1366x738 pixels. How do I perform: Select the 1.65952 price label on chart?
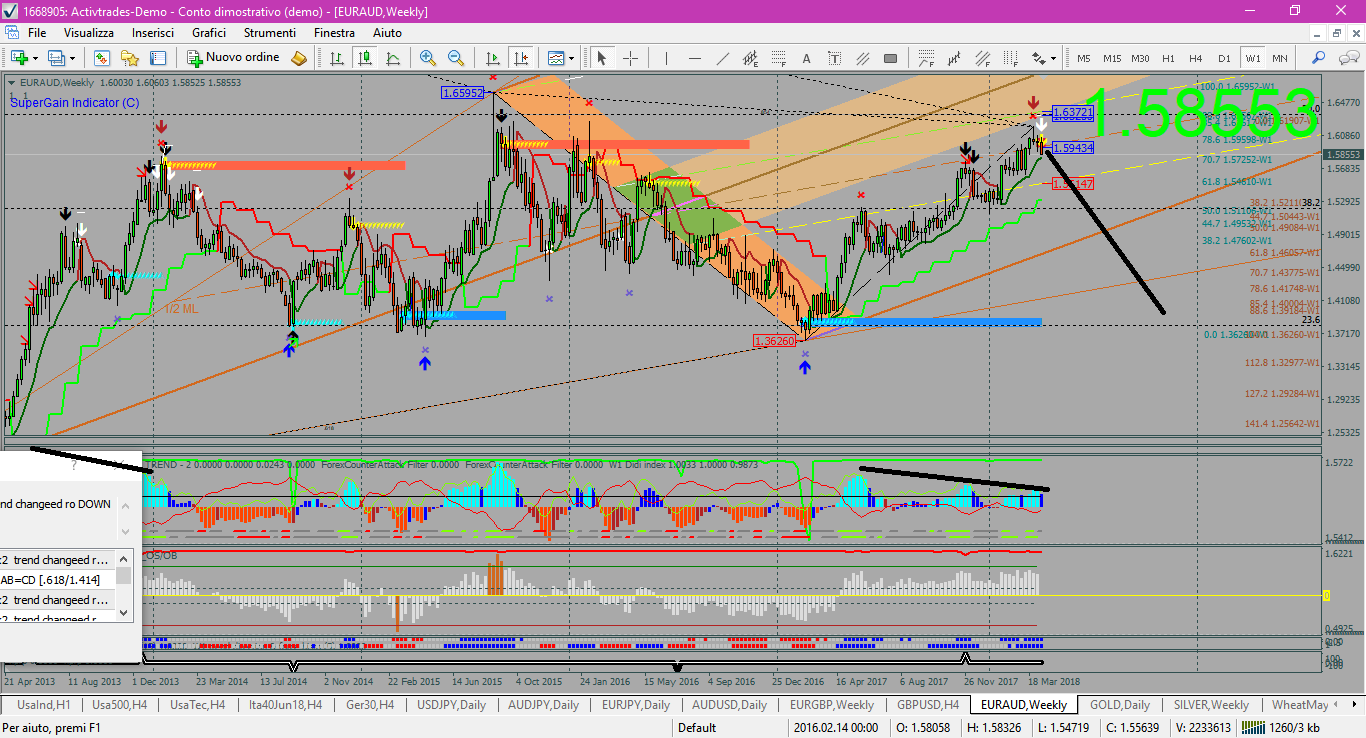[462, 92]
